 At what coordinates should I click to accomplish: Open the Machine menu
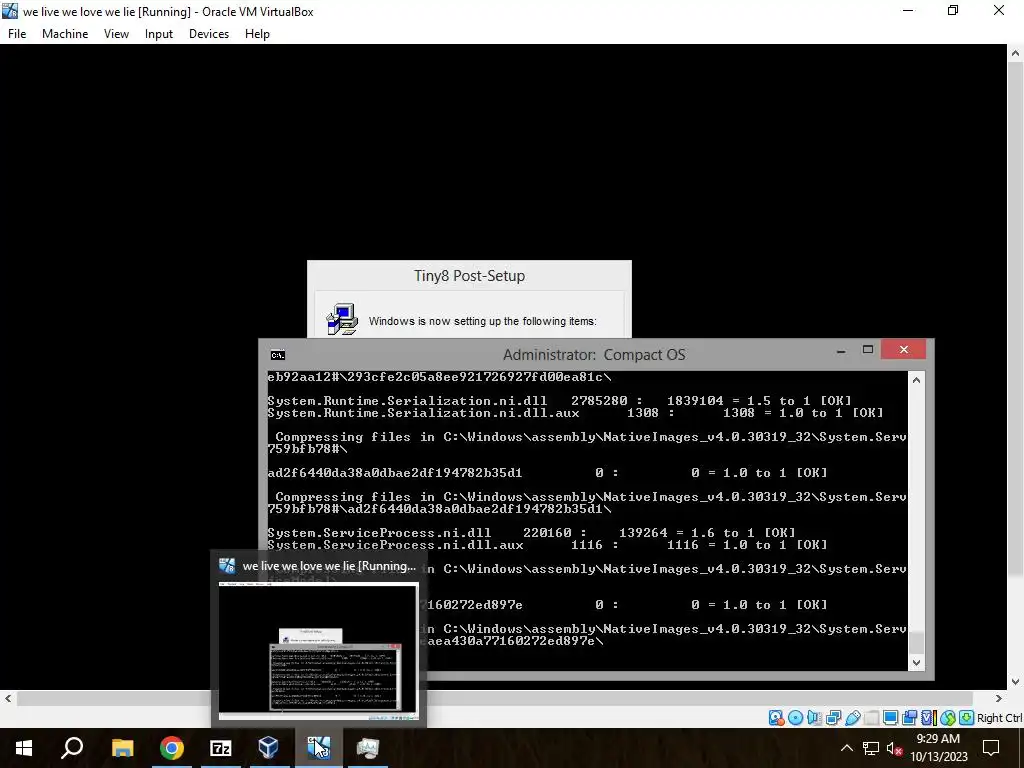click(x=65, y=34)
